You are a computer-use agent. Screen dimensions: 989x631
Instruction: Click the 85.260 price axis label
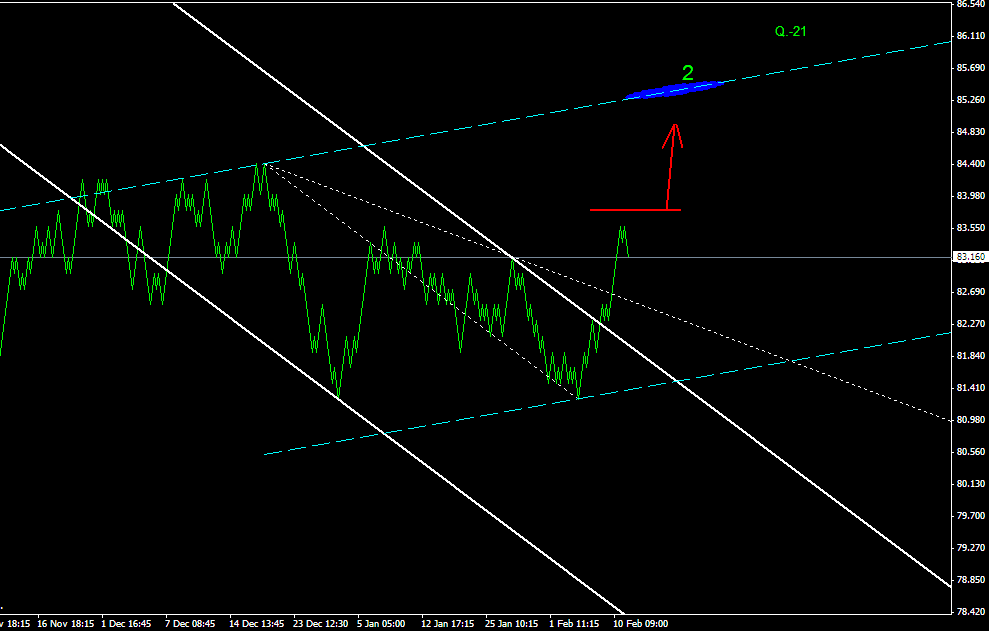click(x=971, y=100)
